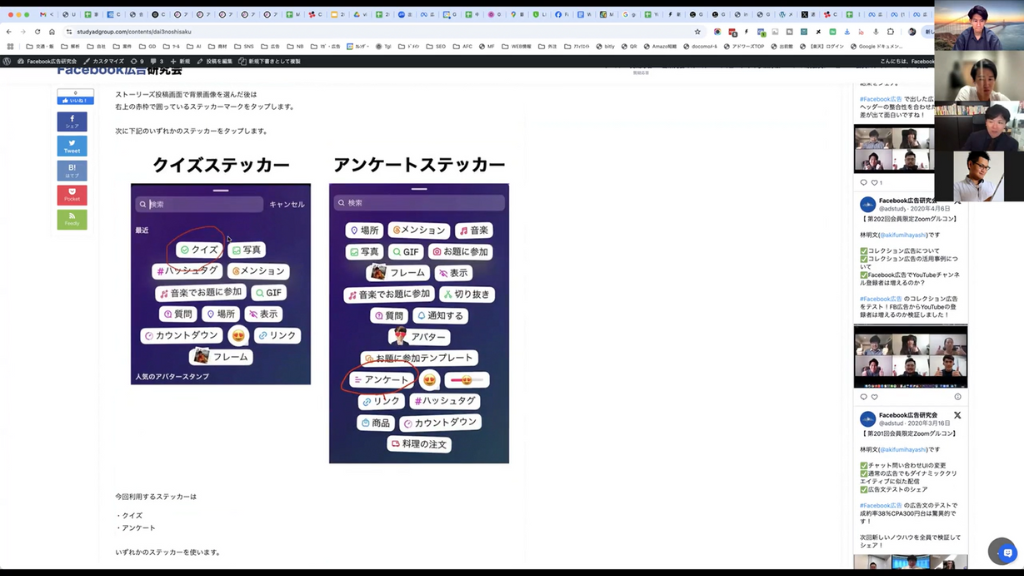The width and height of the screenshot is (1024, 576).
Task: Reply to the first tweet via bubble icon
Action: 863,183
